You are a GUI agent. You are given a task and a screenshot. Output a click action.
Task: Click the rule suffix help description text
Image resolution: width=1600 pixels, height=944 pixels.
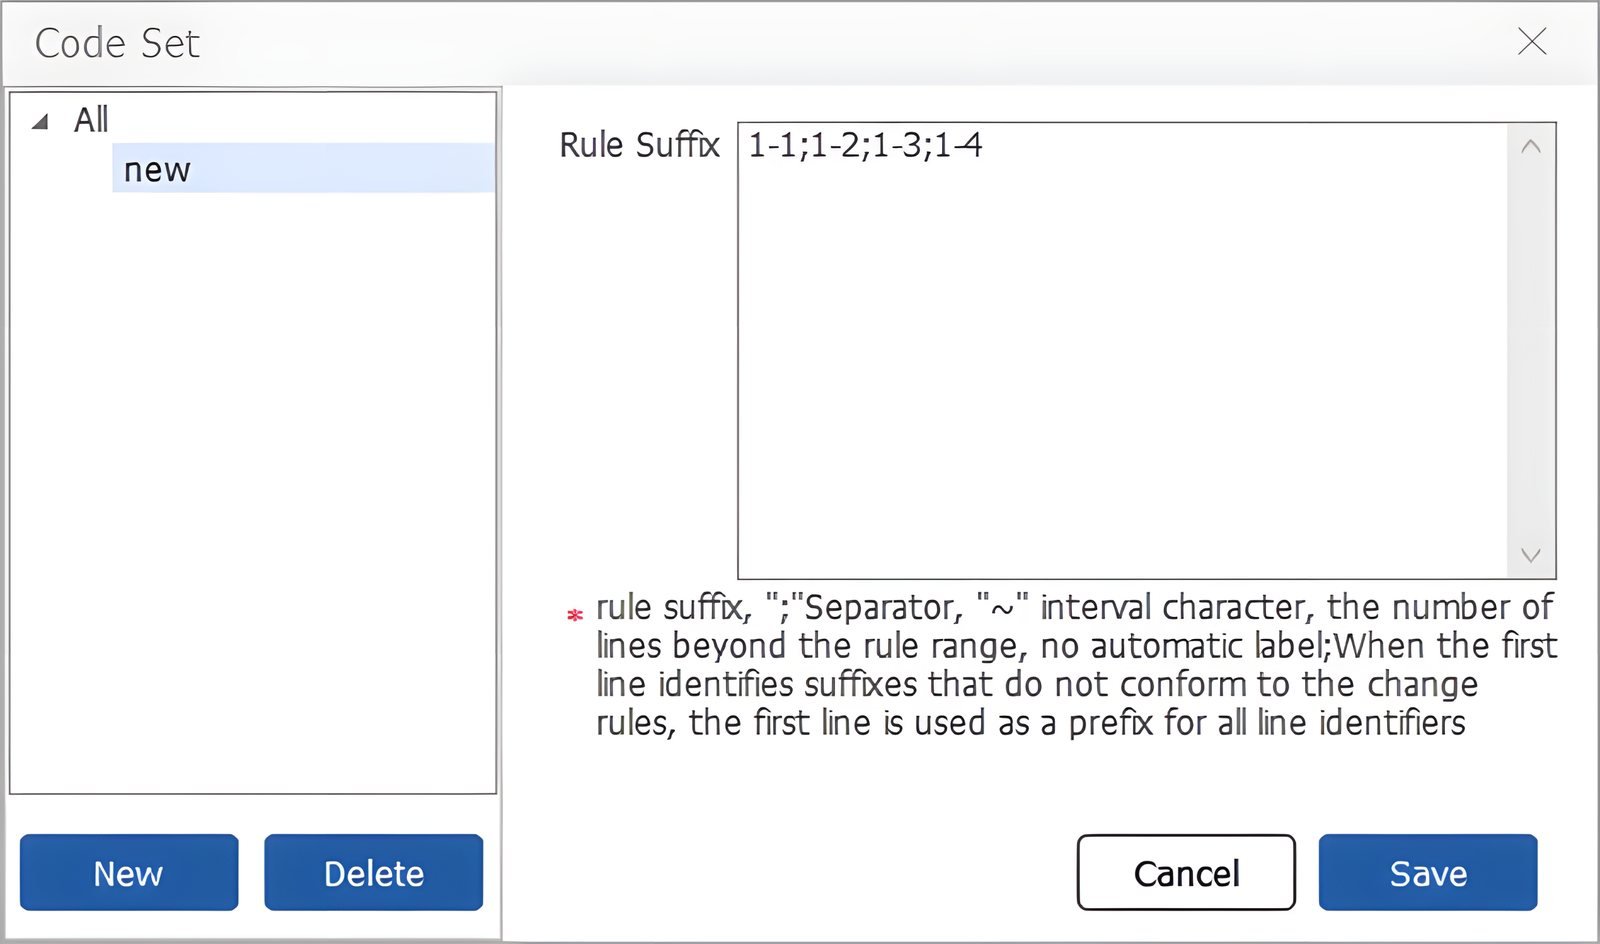1076,665
